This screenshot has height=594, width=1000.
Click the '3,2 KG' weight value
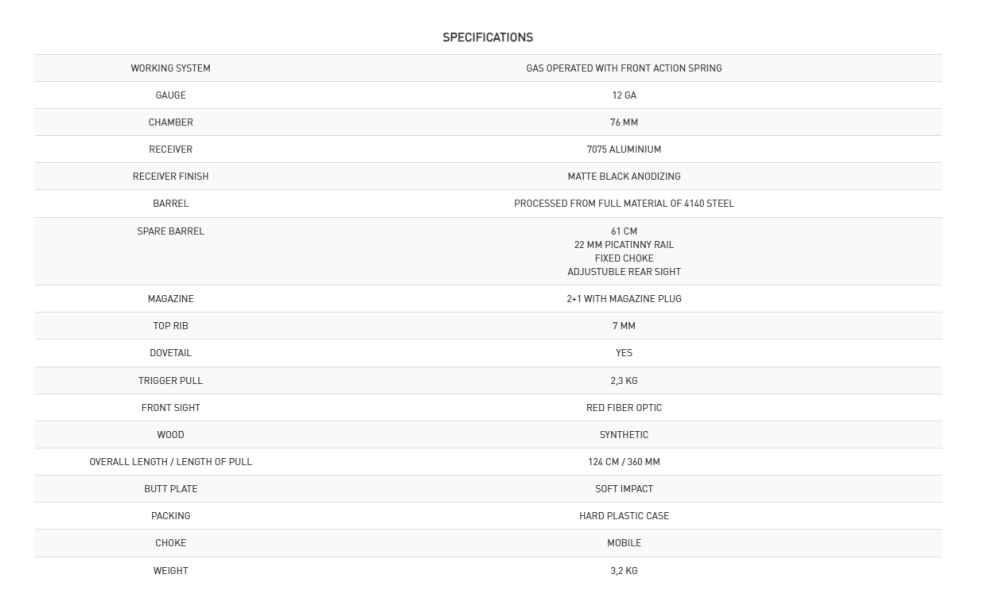tap(624, 570)
